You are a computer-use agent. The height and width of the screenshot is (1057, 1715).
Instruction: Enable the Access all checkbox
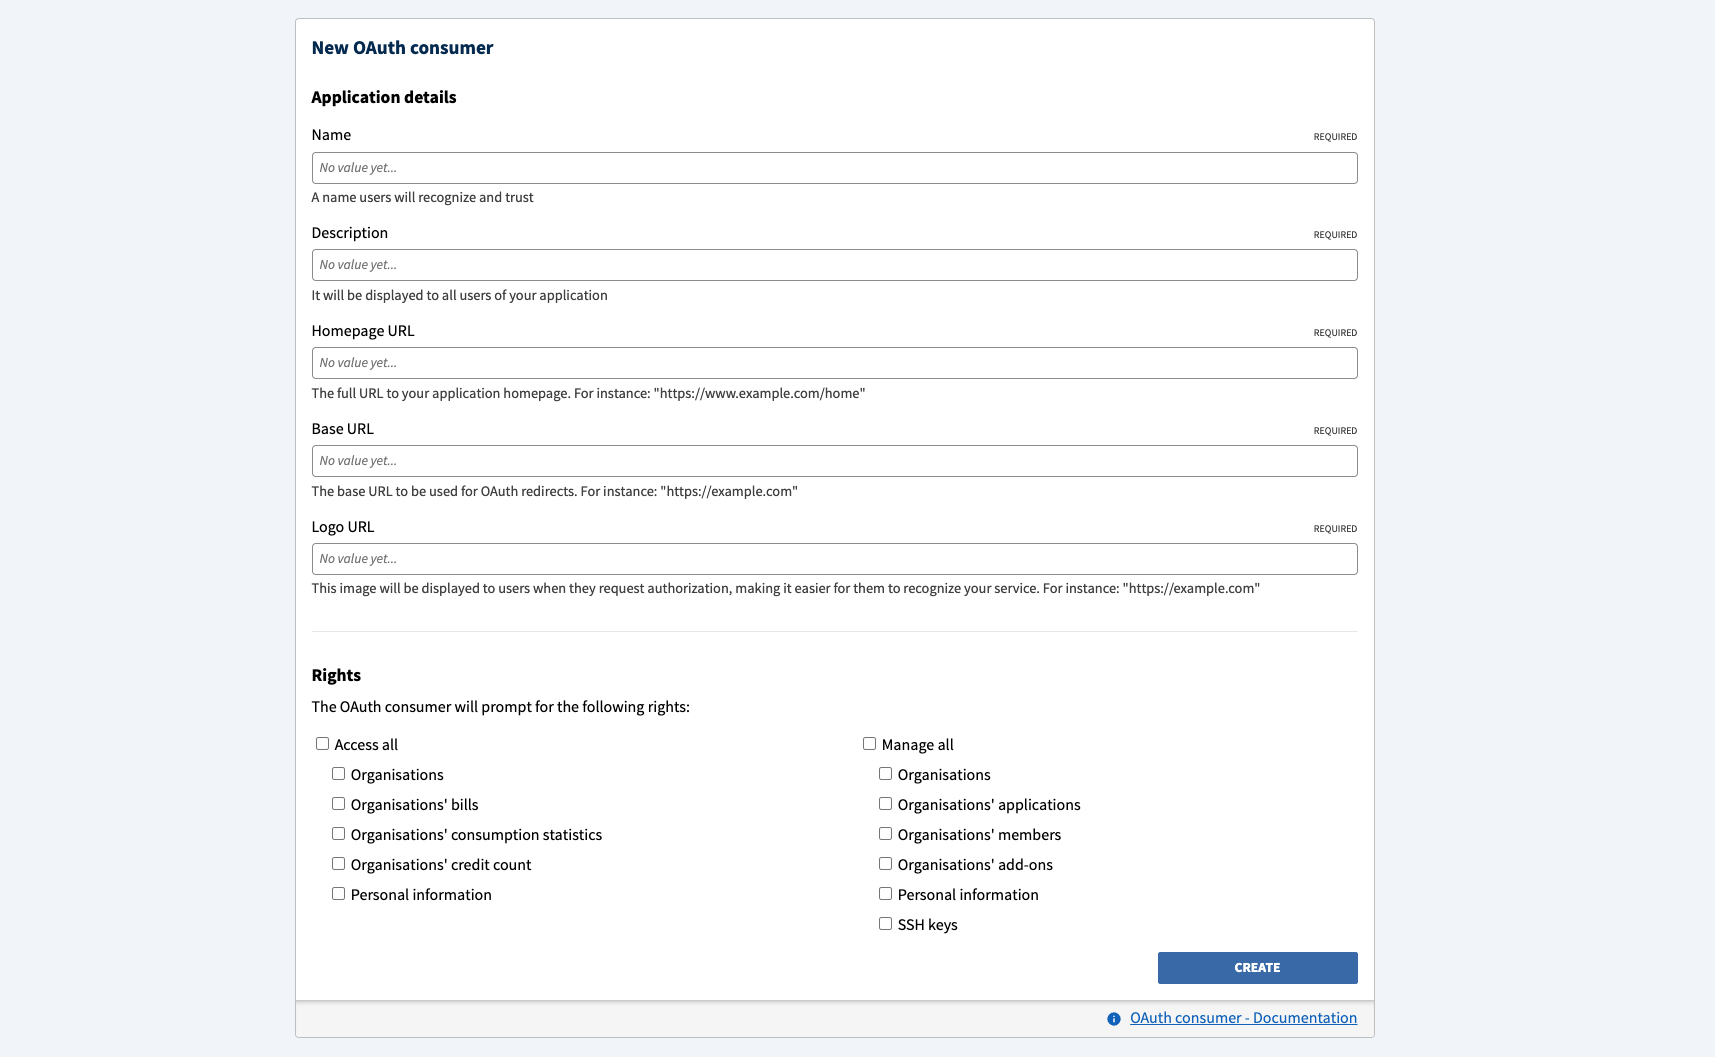322,743
